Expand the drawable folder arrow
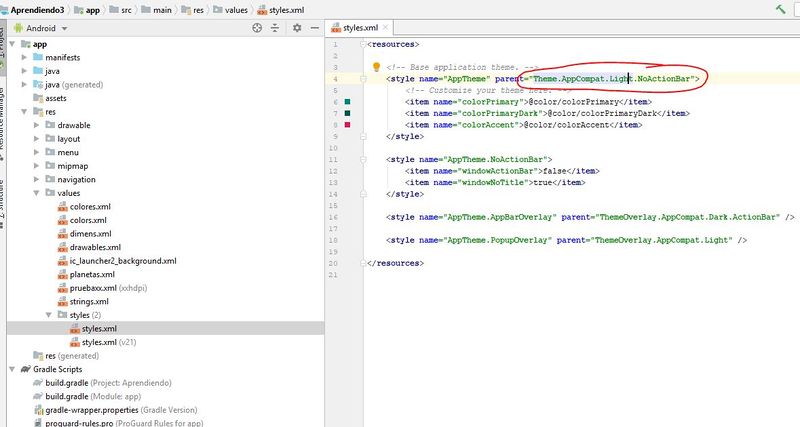 click(36, 125)
